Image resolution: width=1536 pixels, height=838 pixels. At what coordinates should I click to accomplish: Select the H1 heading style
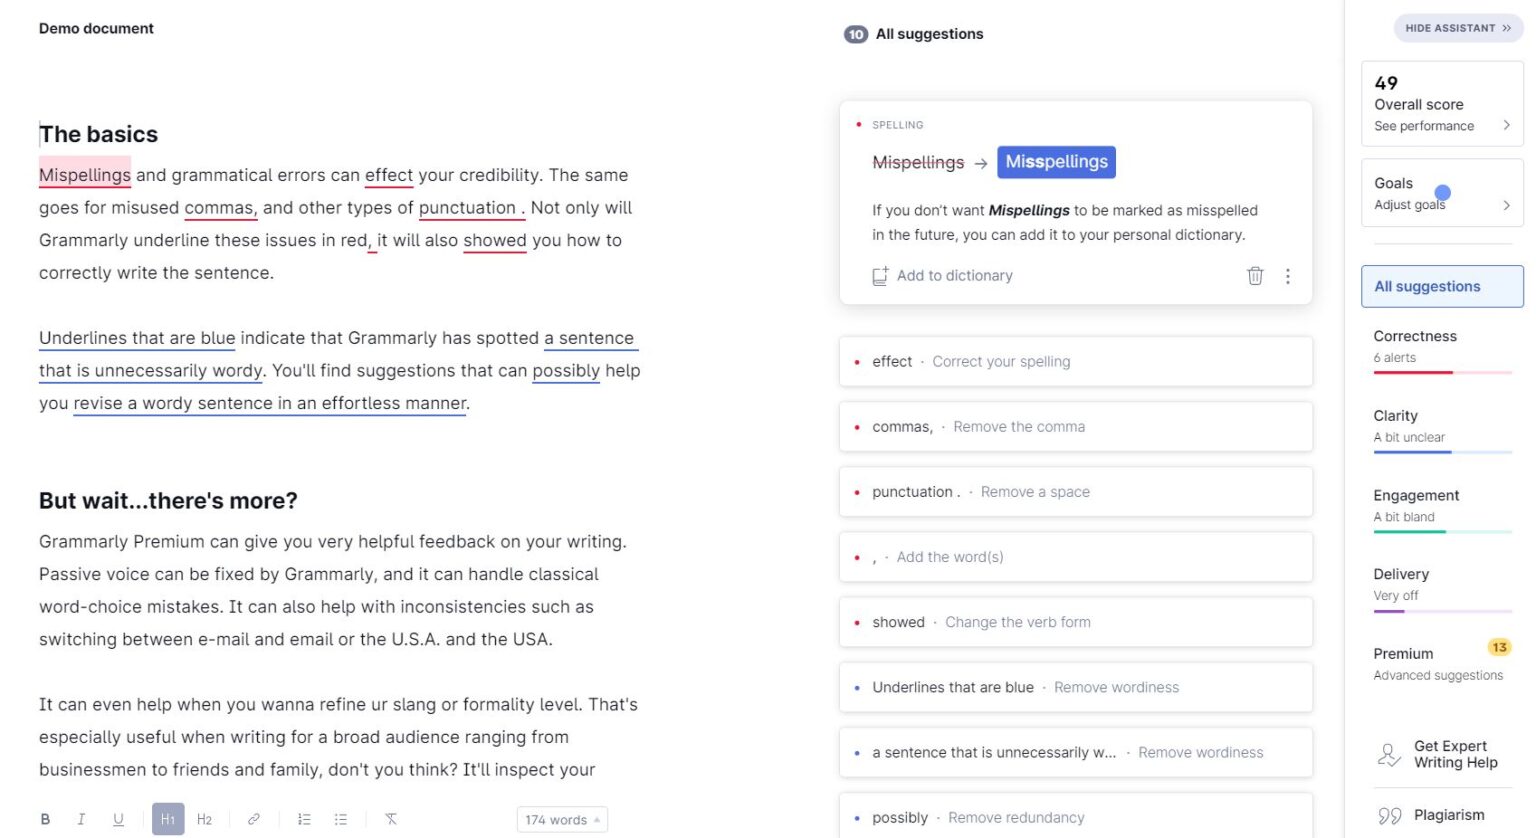[168, 819]
